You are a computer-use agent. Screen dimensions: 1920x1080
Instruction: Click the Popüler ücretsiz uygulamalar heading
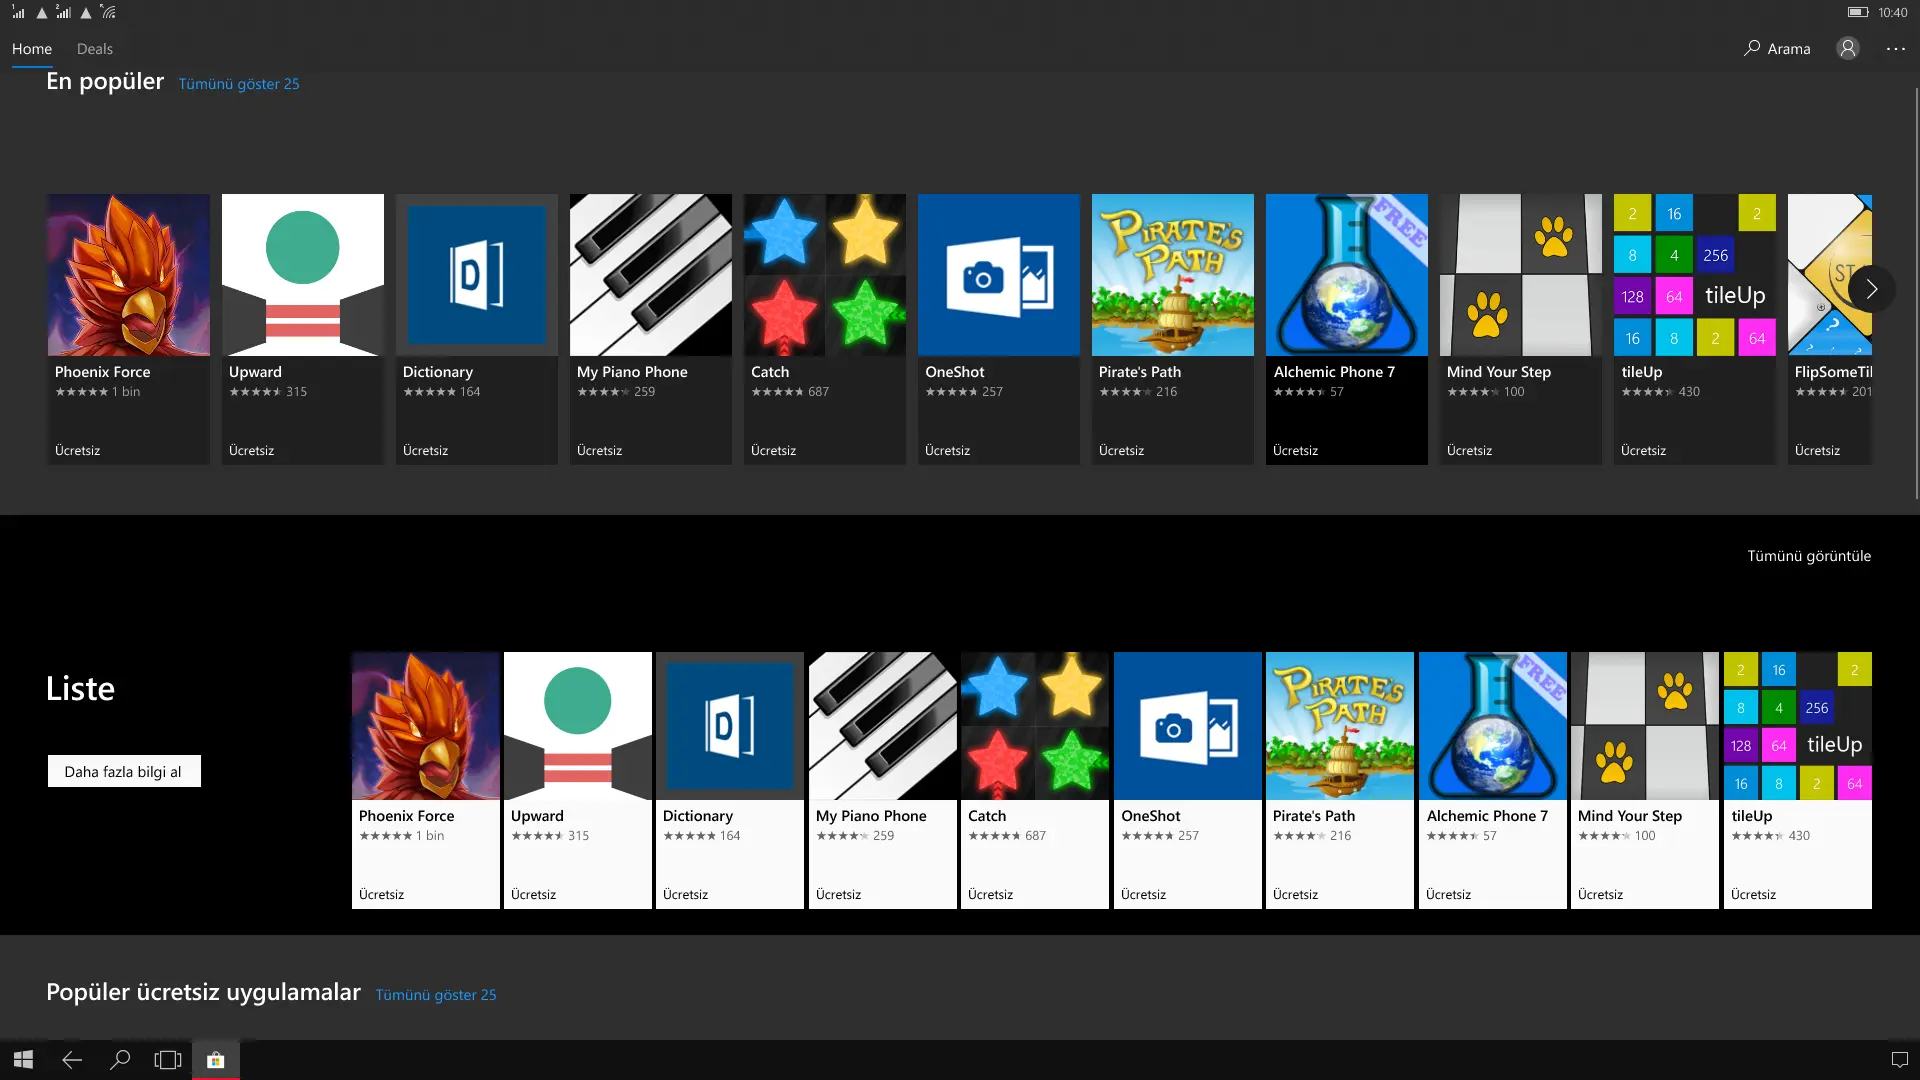click(x=203, y=992)
